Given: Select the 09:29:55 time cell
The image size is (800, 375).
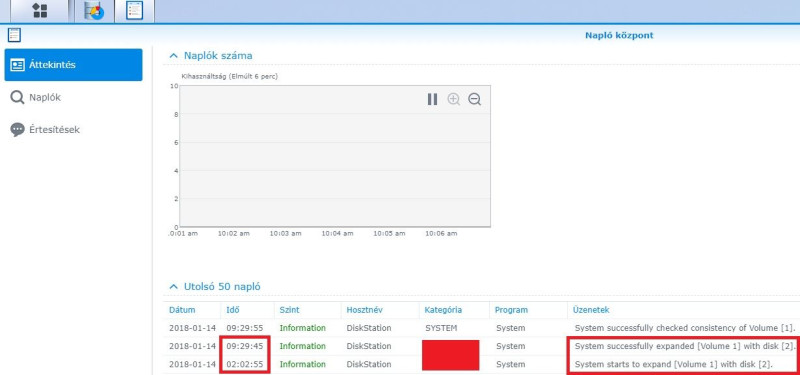Looking at the screenshot, I should pyautogui.click(x=245, y=328).
